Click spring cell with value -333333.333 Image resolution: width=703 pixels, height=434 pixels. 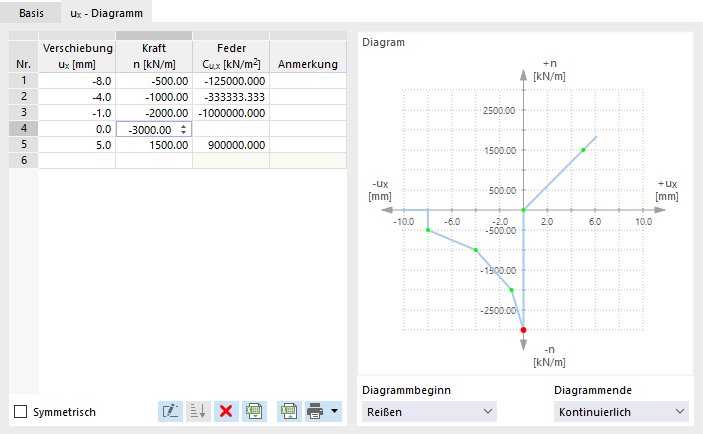tap(231, 97)
